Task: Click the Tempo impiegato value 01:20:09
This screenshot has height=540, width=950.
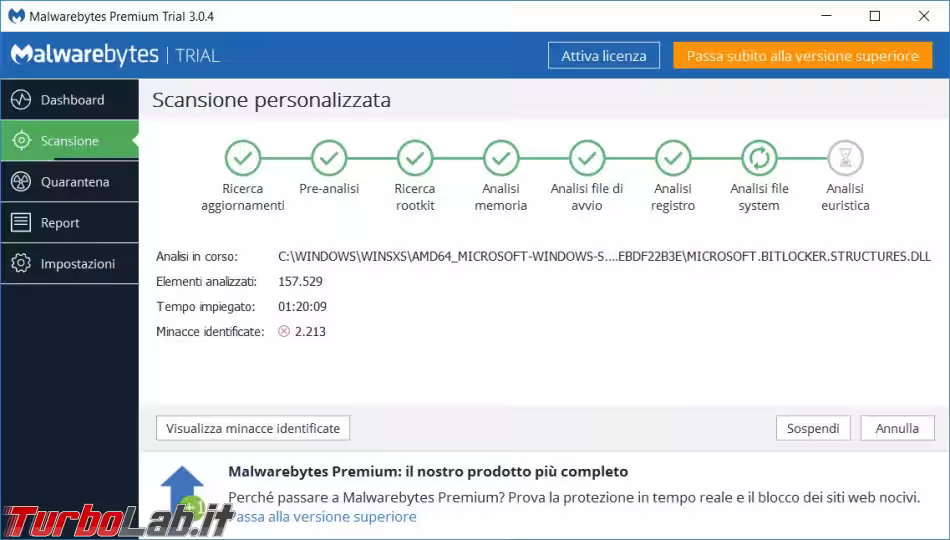Action: pyautogui.click(x=302, y=306)
